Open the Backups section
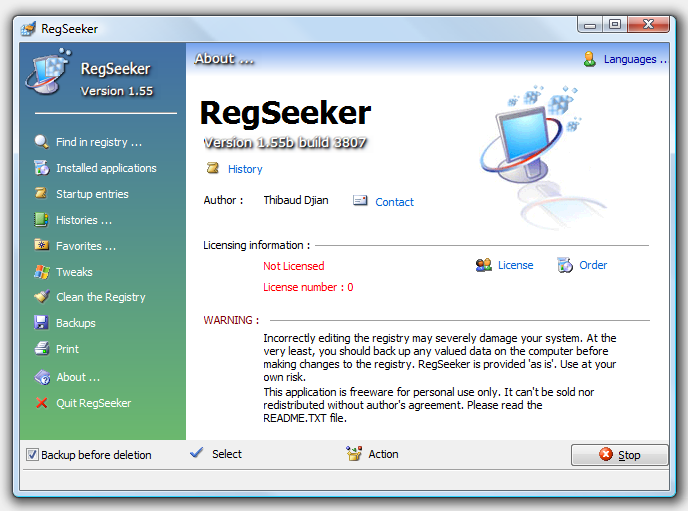688x511 pixels. 76,323
